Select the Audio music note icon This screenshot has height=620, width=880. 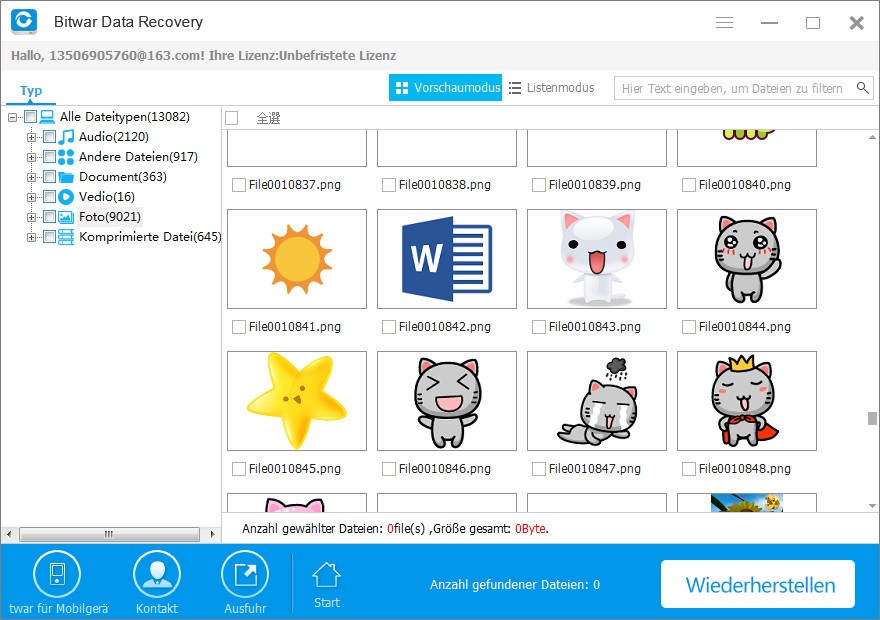tap(66, 137)
